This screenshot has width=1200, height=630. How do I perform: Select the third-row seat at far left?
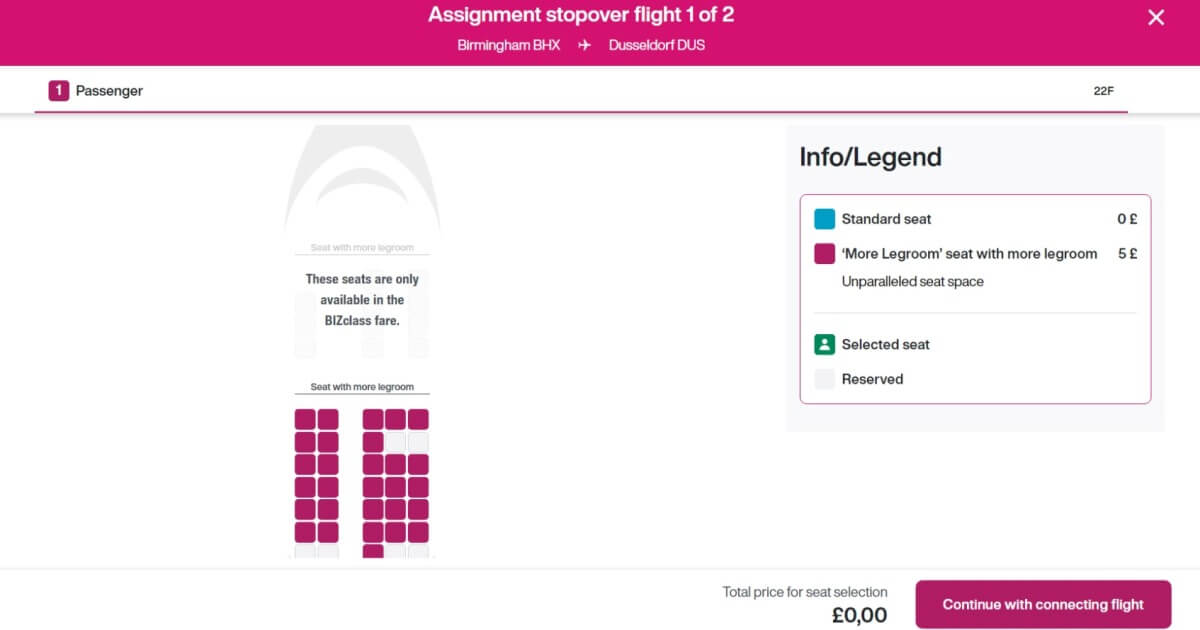coord(305,464)
